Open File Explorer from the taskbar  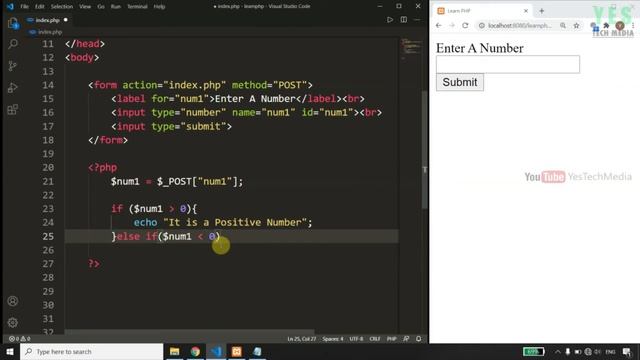point(175,351)
